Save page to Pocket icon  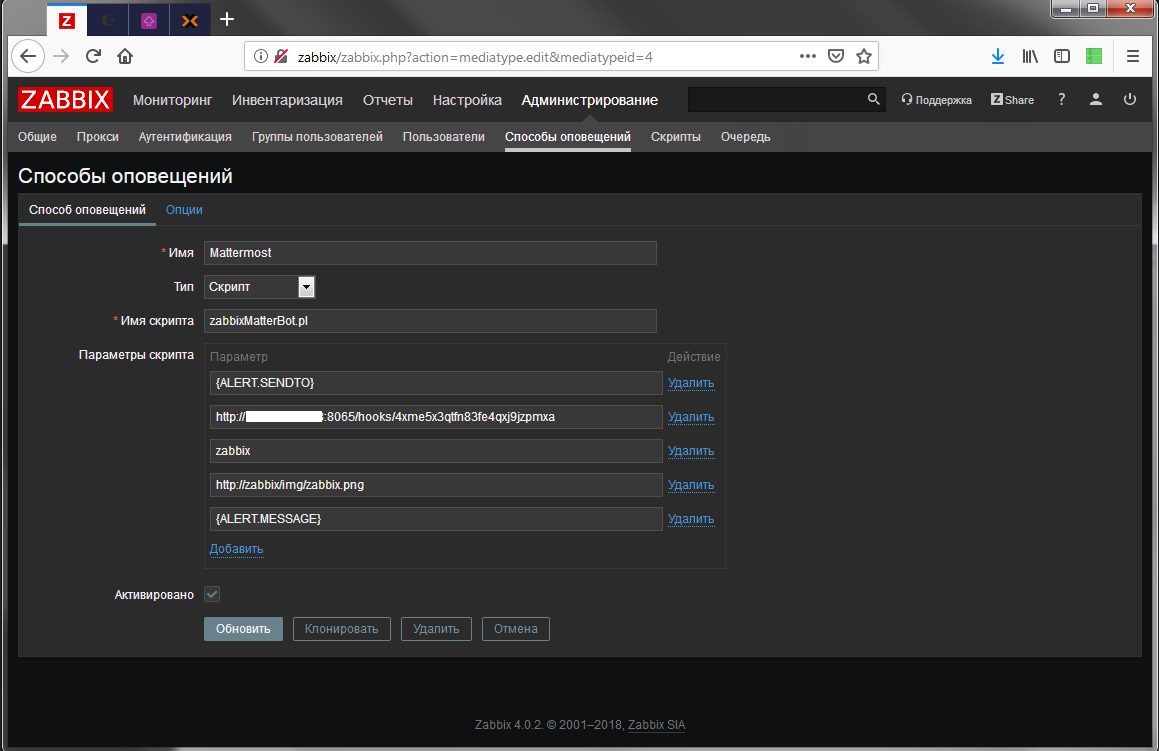click(x=836, y=56)
